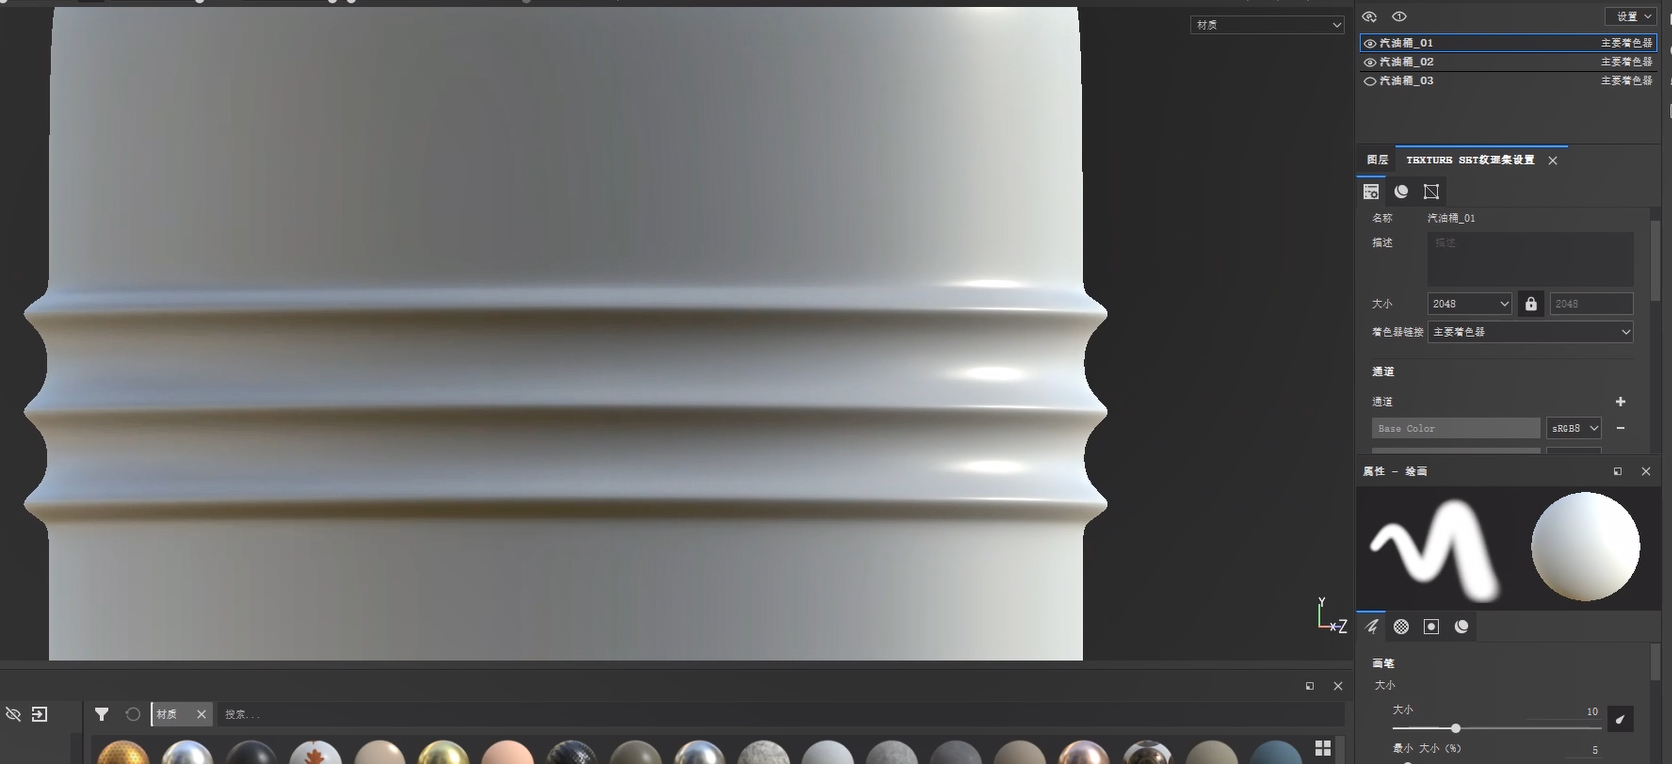This screenshot has width=1672, height=764.
Task: Click the locked second size field 2048
Action: point(1591,304)
